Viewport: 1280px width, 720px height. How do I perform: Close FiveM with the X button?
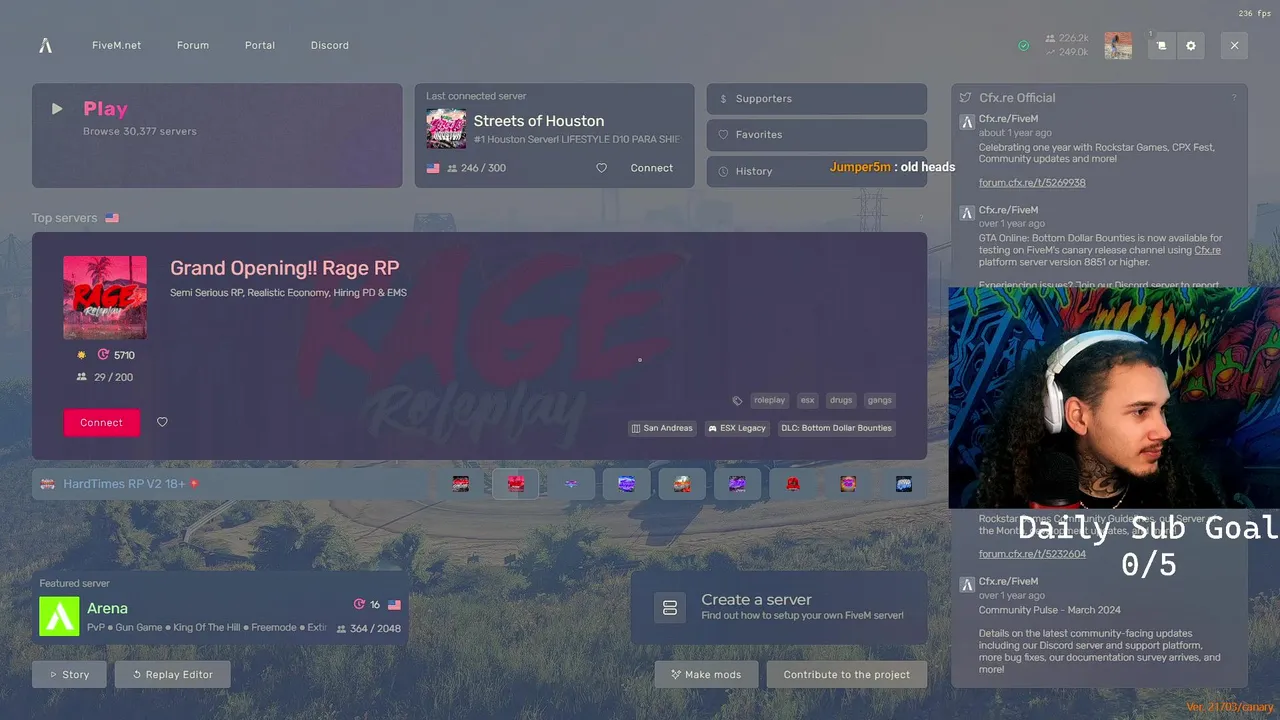point(1234,45)
